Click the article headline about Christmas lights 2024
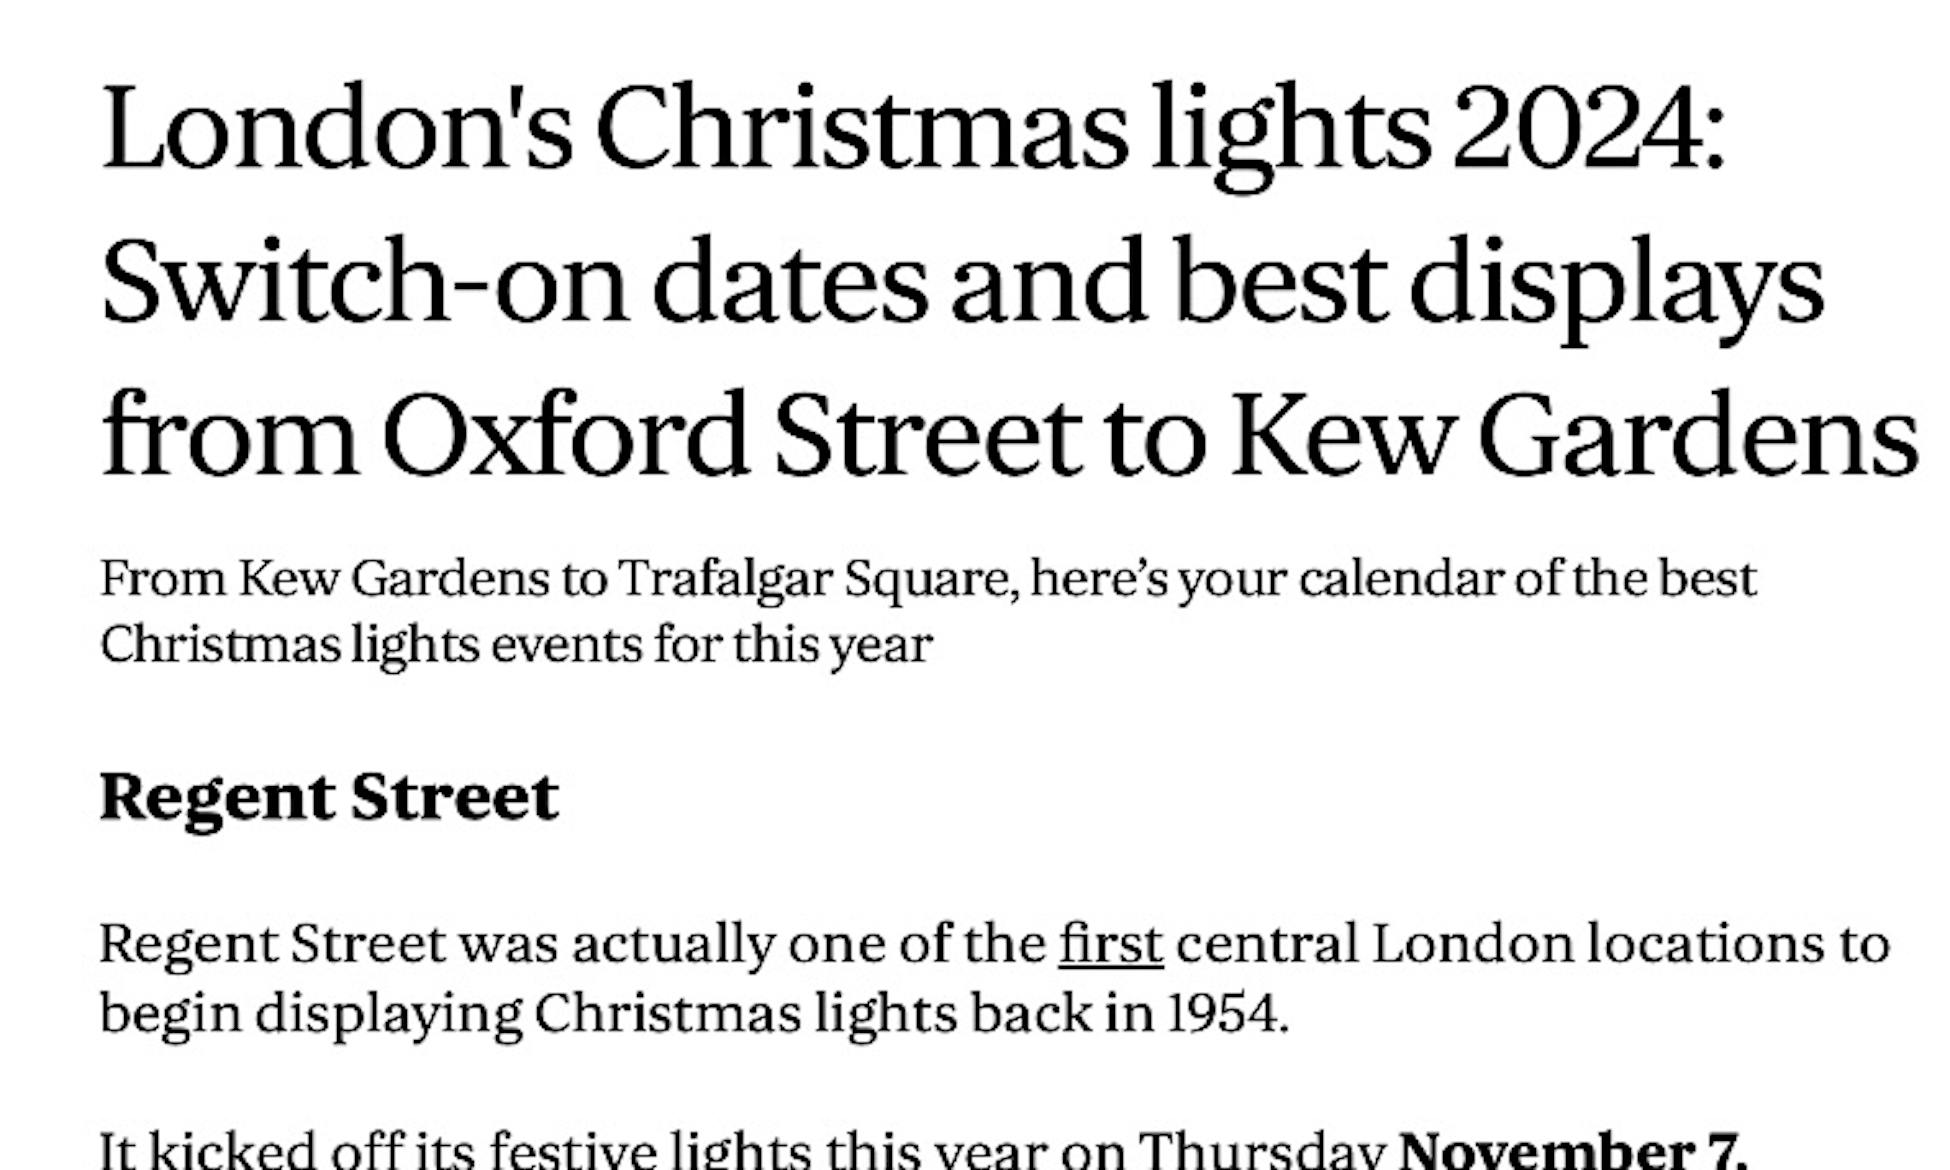 point(1010,282)
